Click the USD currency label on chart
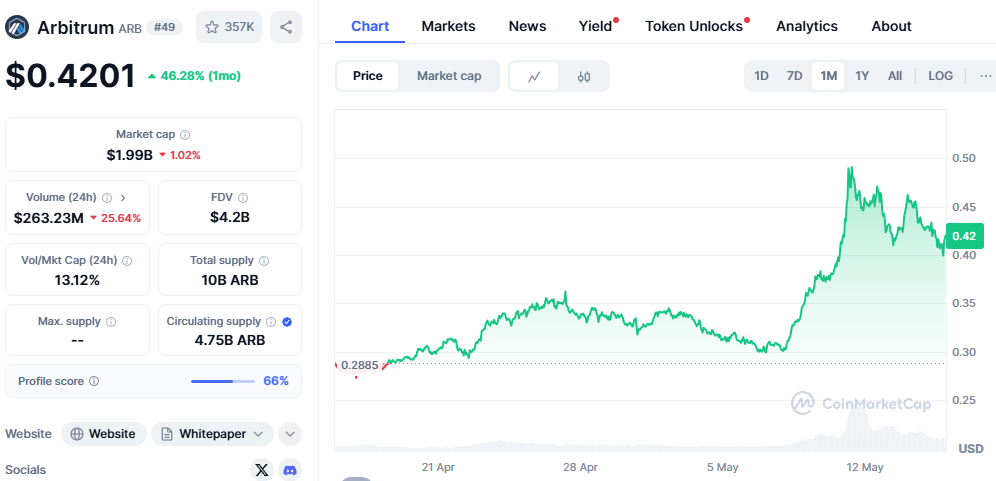The height and width of the screenshot is (481, 996). pyautogui.click(x=971, y=449)
